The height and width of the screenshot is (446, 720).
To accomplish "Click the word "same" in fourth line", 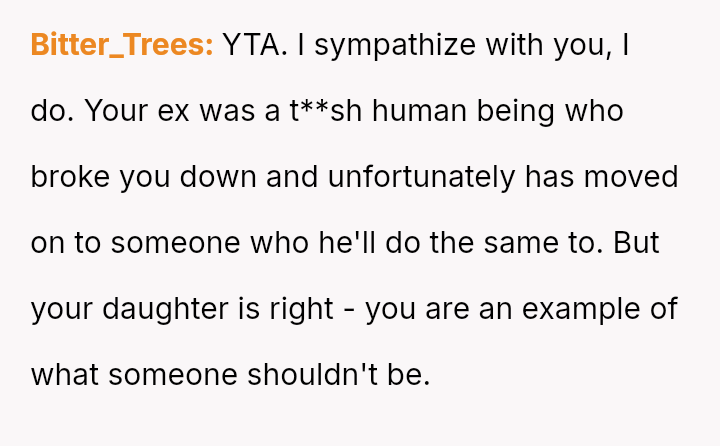I will coord(521,243).
